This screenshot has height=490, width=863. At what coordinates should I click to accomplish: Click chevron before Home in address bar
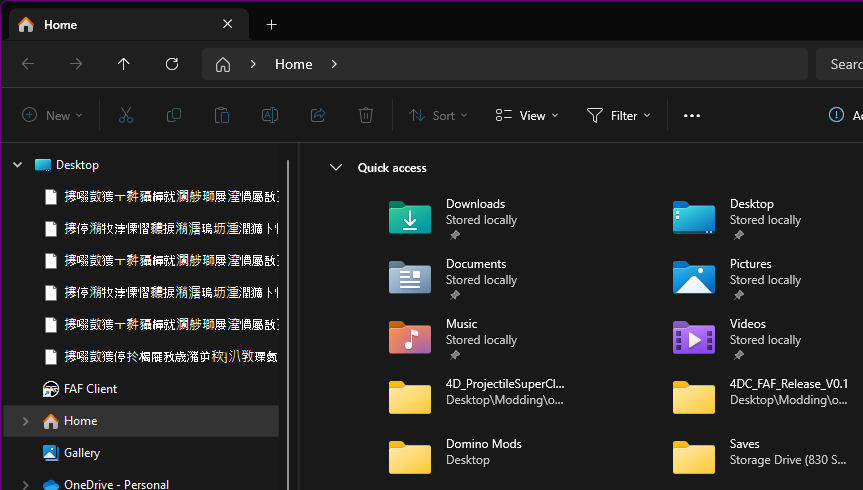[253, 64]
